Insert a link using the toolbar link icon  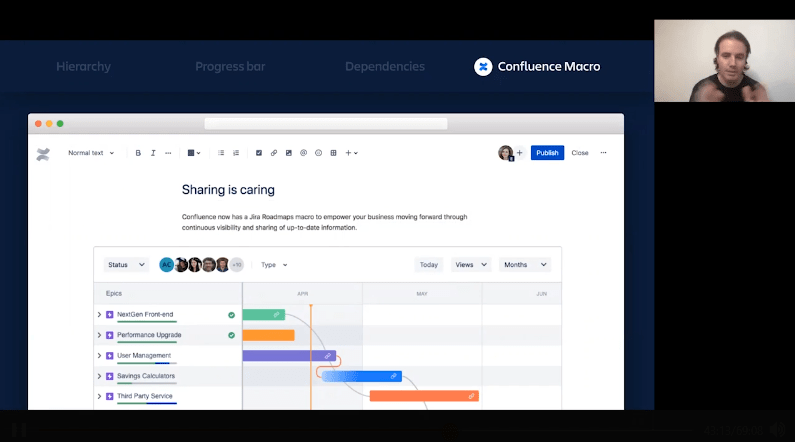[x=274, y=153]
